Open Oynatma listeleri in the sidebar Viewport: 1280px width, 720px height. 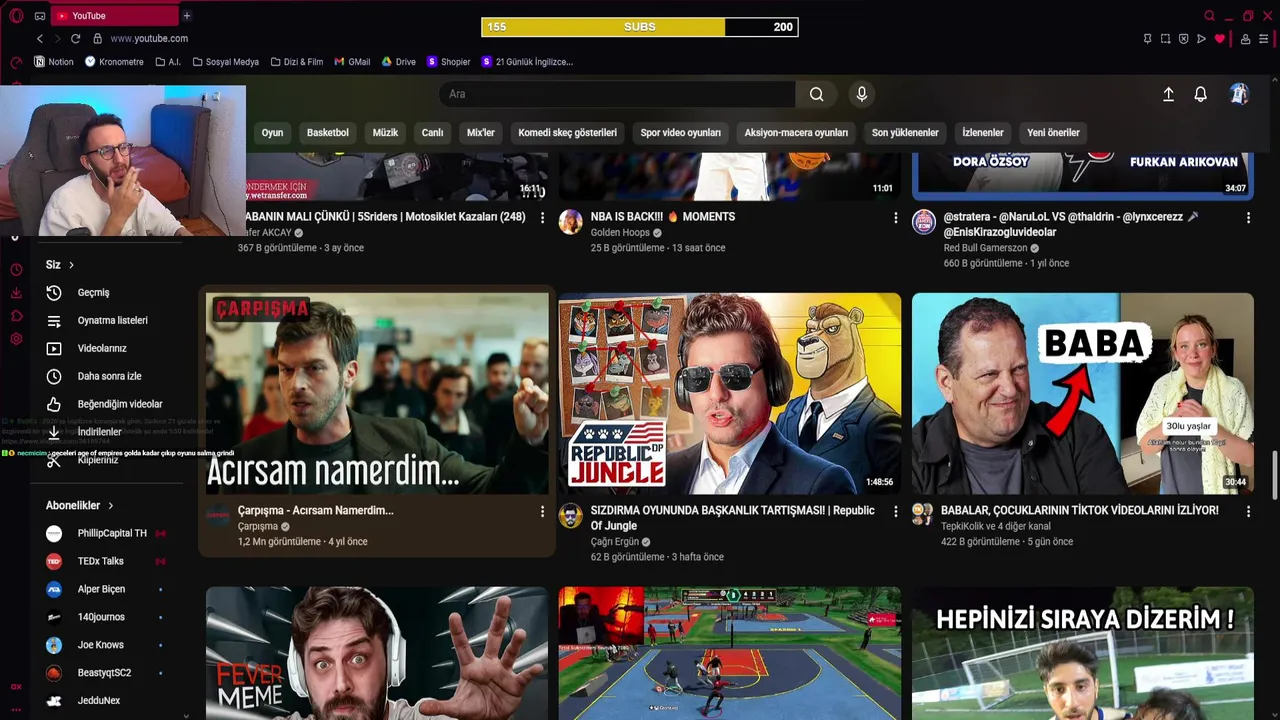tap(110, 321)
